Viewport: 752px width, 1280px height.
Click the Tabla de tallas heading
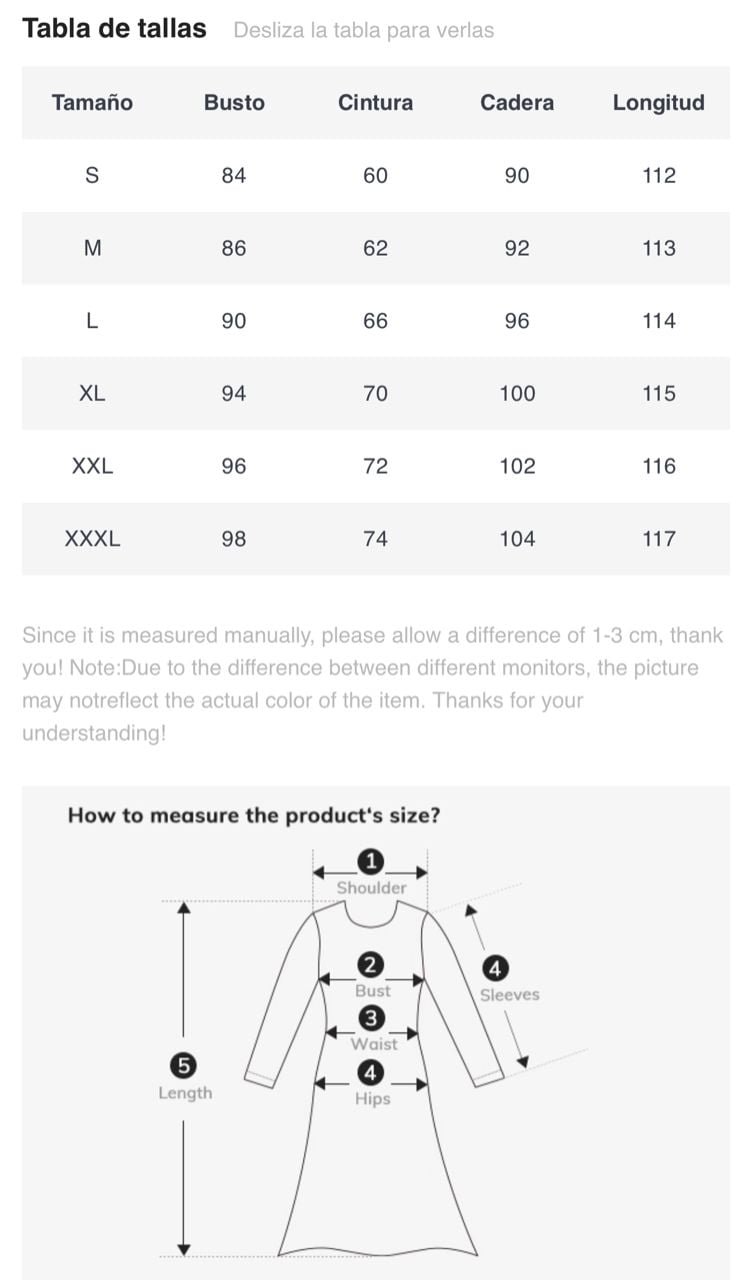114,28
